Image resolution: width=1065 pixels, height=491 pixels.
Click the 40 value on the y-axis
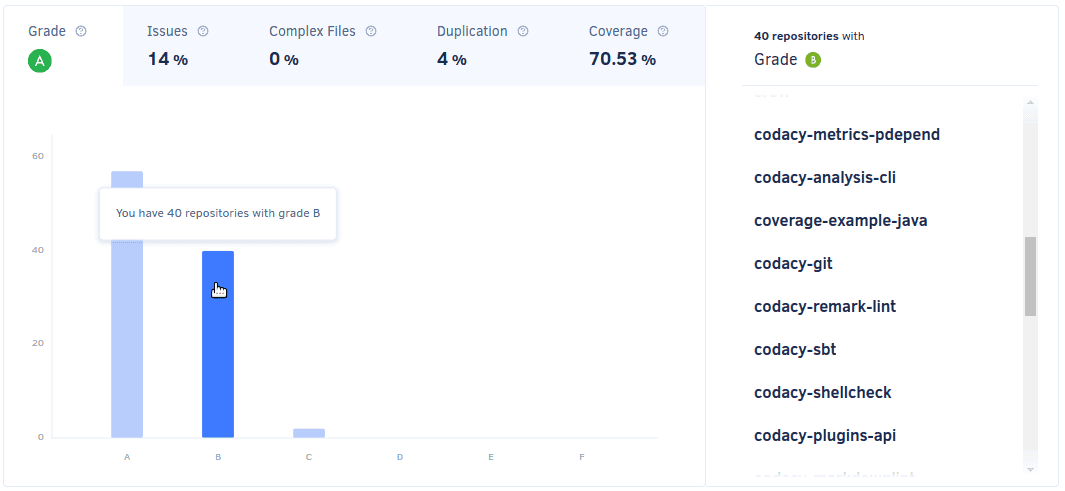38,250
